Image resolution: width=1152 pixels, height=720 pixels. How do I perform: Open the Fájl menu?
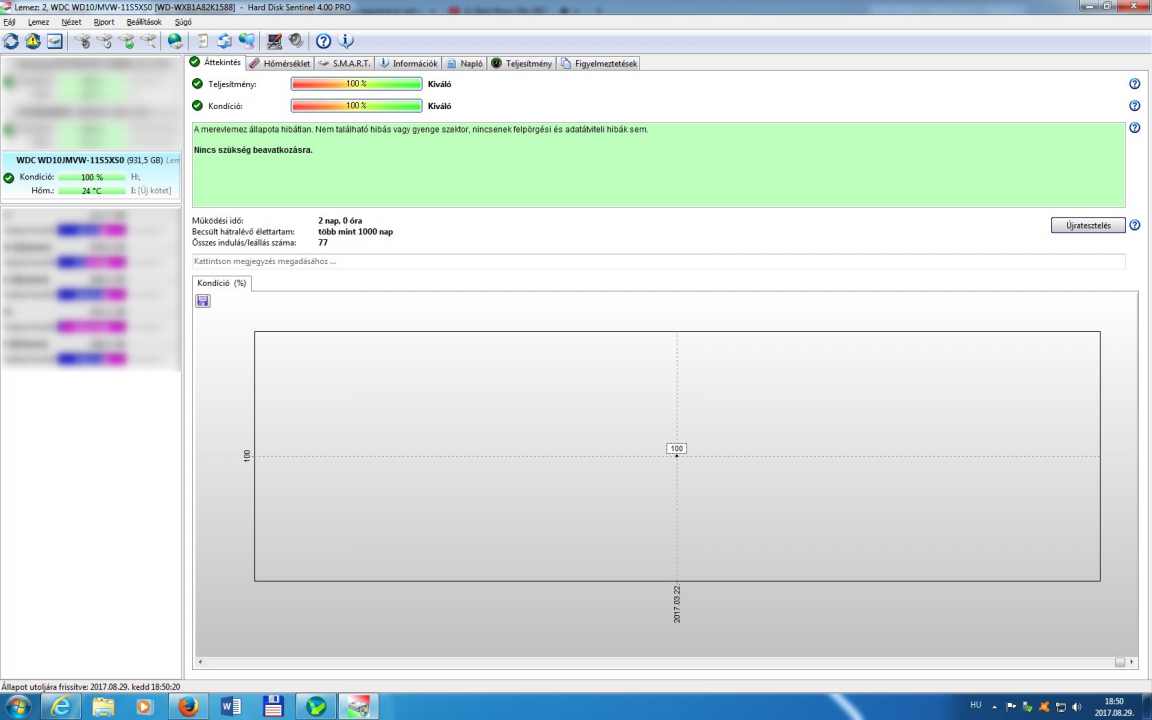pos(10,22)
